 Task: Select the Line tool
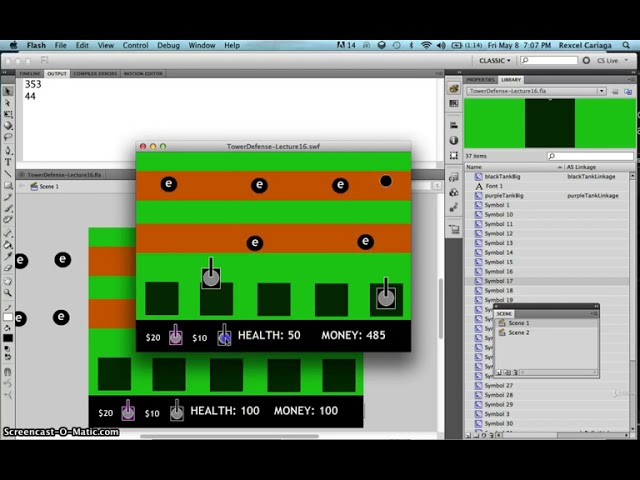click(x=8, y=174)
